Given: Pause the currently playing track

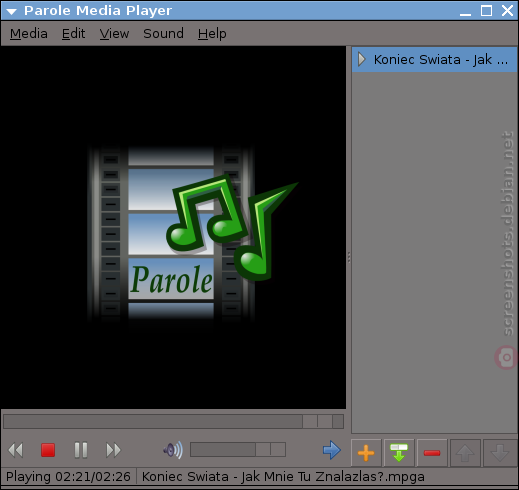Looking at the screenshot, I should click(x=81, y=450).
